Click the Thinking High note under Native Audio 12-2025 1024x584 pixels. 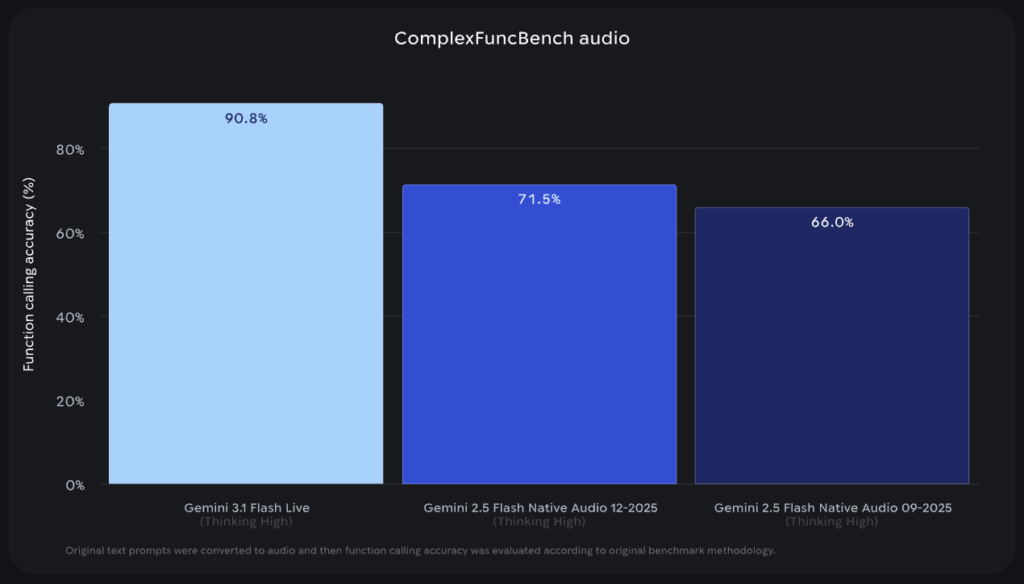[x=539, y=522]
